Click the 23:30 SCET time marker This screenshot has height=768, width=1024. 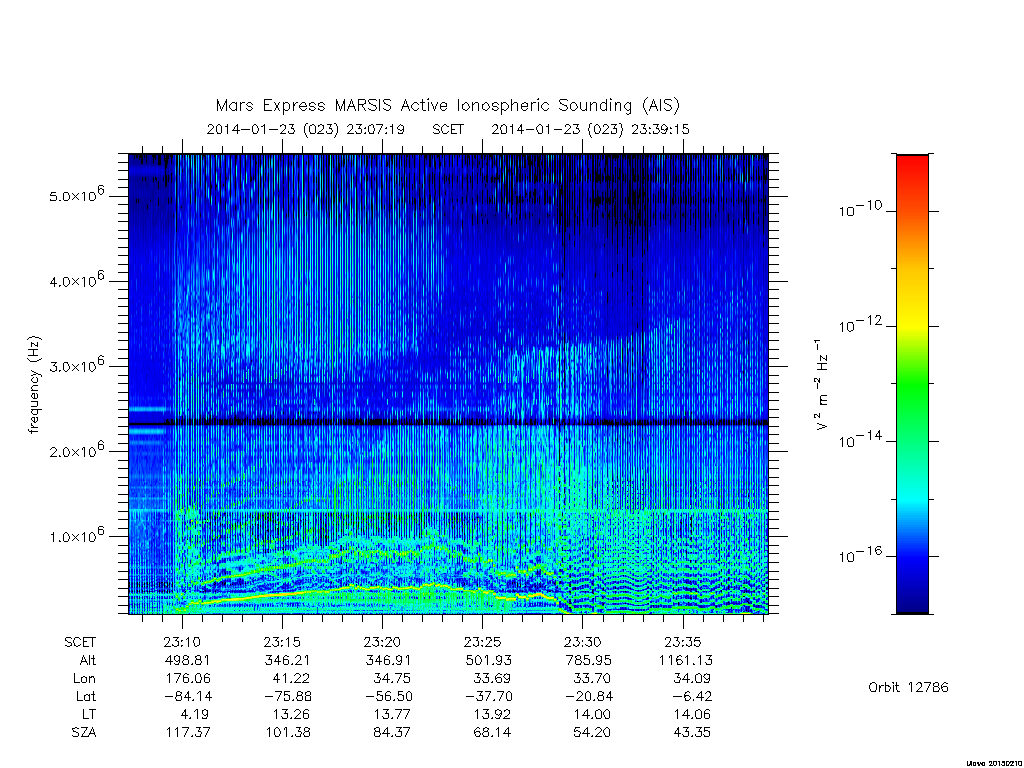pos(583,642)
